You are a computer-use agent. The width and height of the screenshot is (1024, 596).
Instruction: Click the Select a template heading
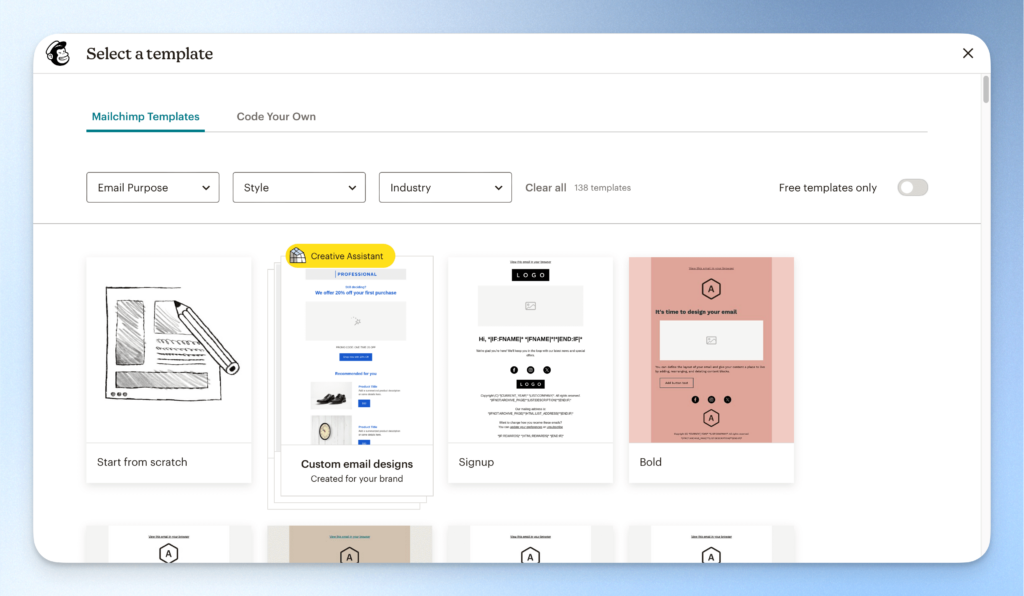pos(150,54)
